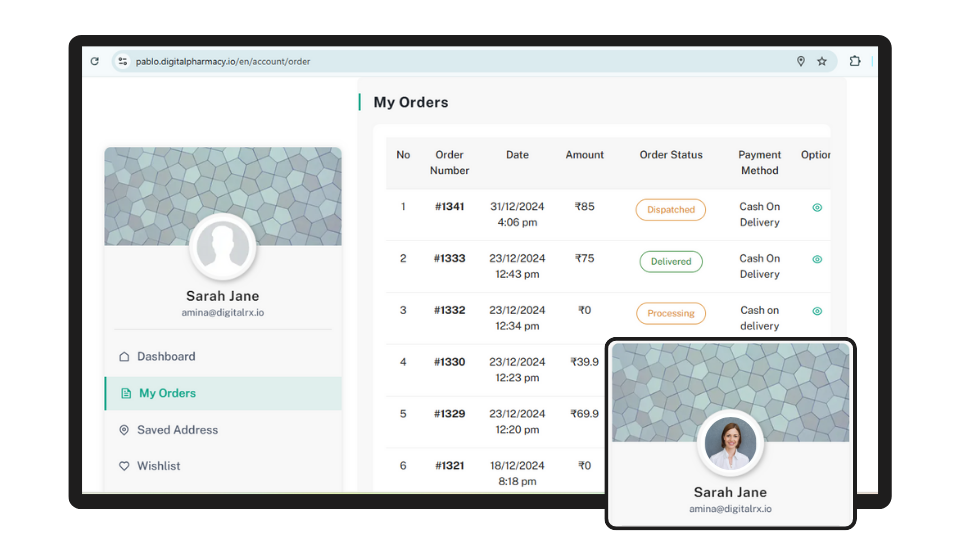The width and height of the screenshot is (960, 540).
Task: Select My Orders in the sidebar
Action: click(x=223, y=393)
